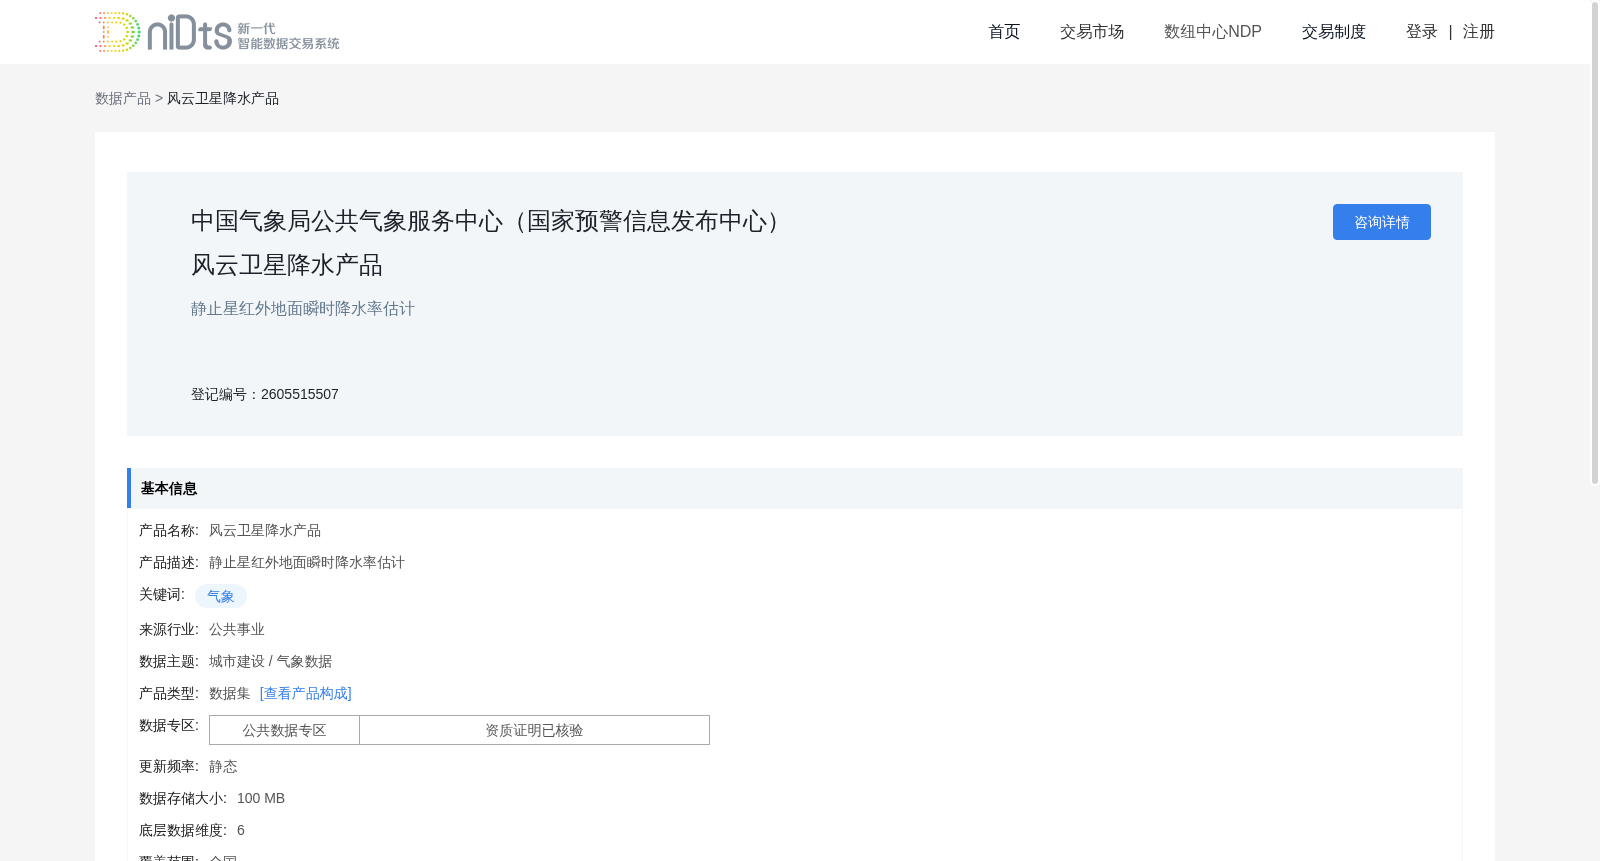This screenshot has width=1600, height=861.
Task: Click the 产品描述 value text
Action: 307,562
